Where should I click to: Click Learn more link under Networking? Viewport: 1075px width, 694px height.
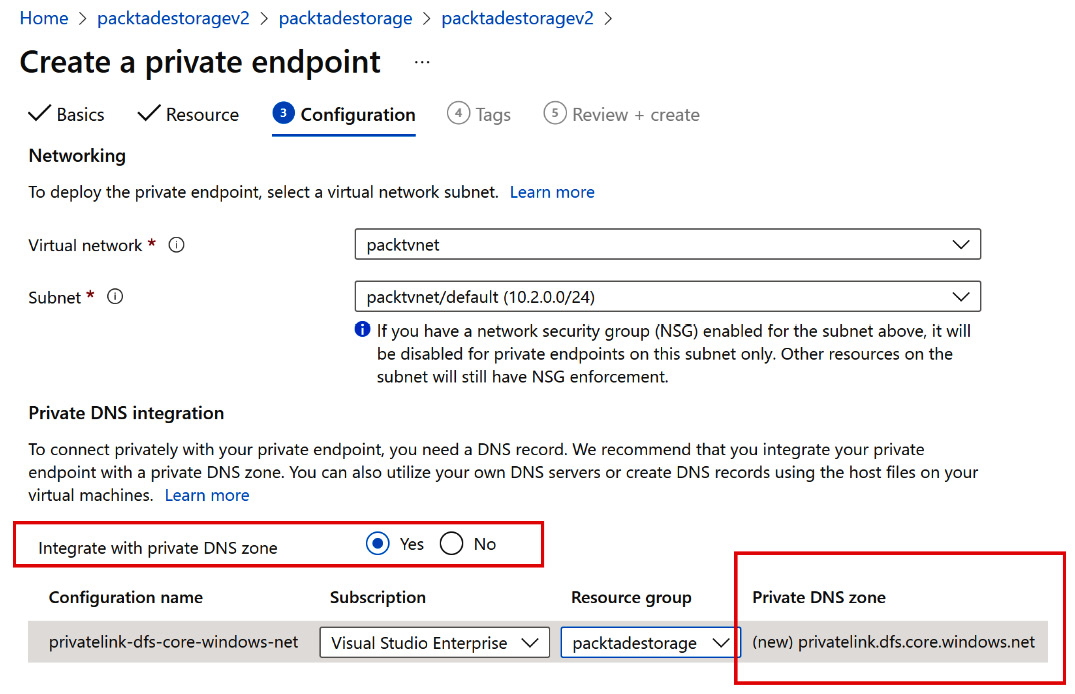tap(552, 192)
